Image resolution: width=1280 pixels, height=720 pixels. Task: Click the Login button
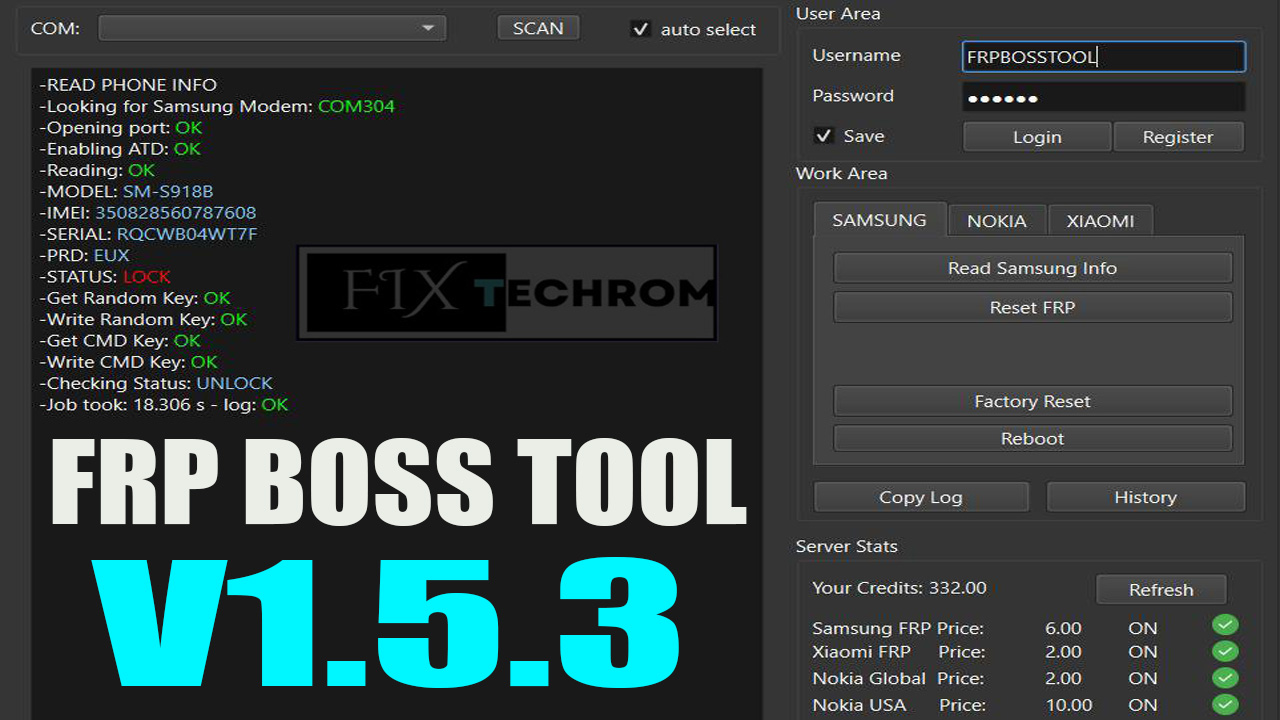[1037, 137]
